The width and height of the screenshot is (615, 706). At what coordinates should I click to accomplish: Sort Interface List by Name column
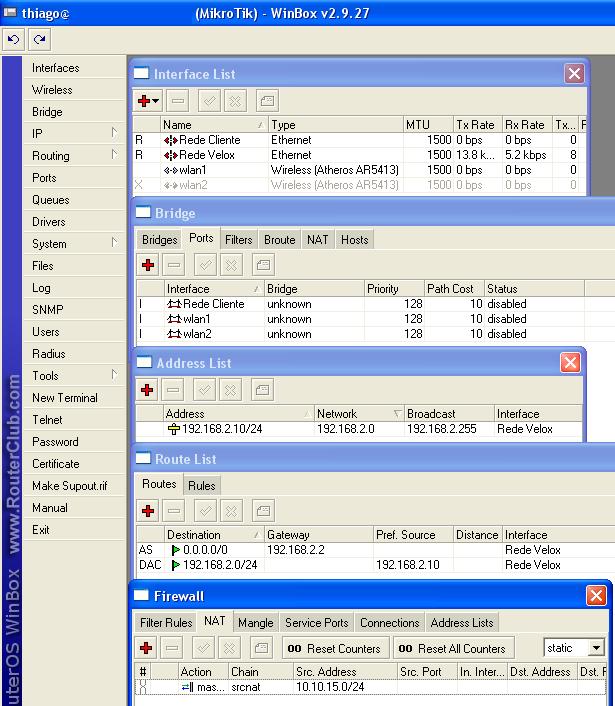click(214, 125)
